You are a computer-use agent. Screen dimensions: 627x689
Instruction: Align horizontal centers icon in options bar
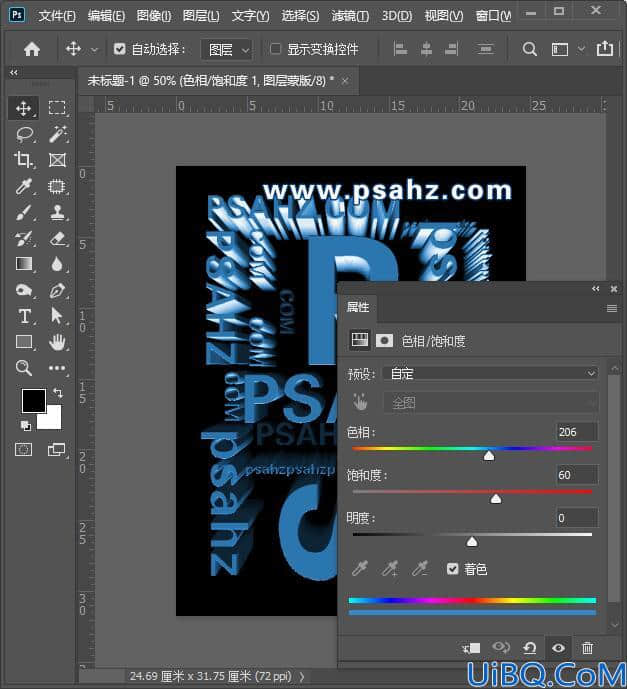point(426,49)
